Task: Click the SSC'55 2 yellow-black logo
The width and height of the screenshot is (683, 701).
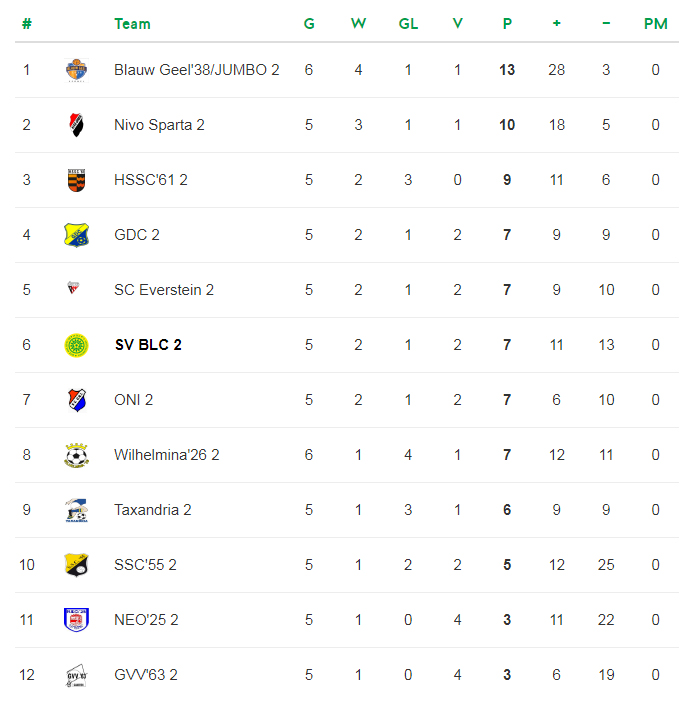Action: coord(76,565)
